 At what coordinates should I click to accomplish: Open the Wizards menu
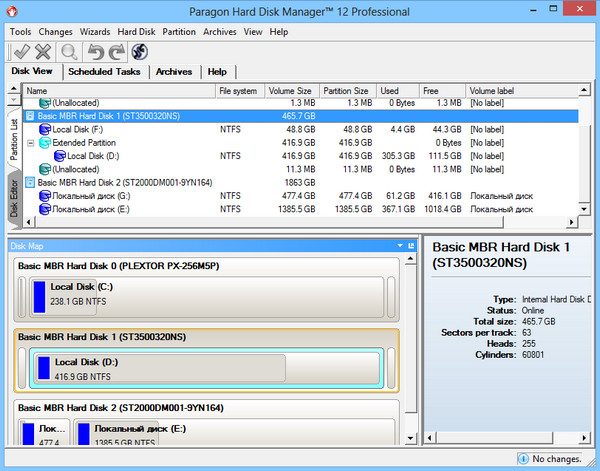[95, 32]
